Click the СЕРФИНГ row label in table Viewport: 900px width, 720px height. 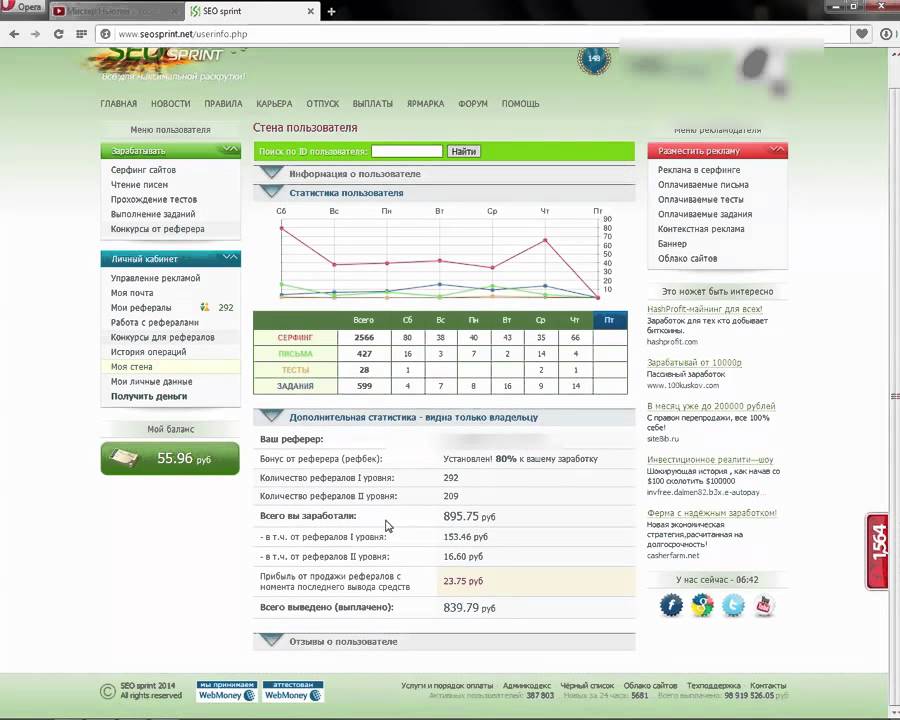coord(295,338)
